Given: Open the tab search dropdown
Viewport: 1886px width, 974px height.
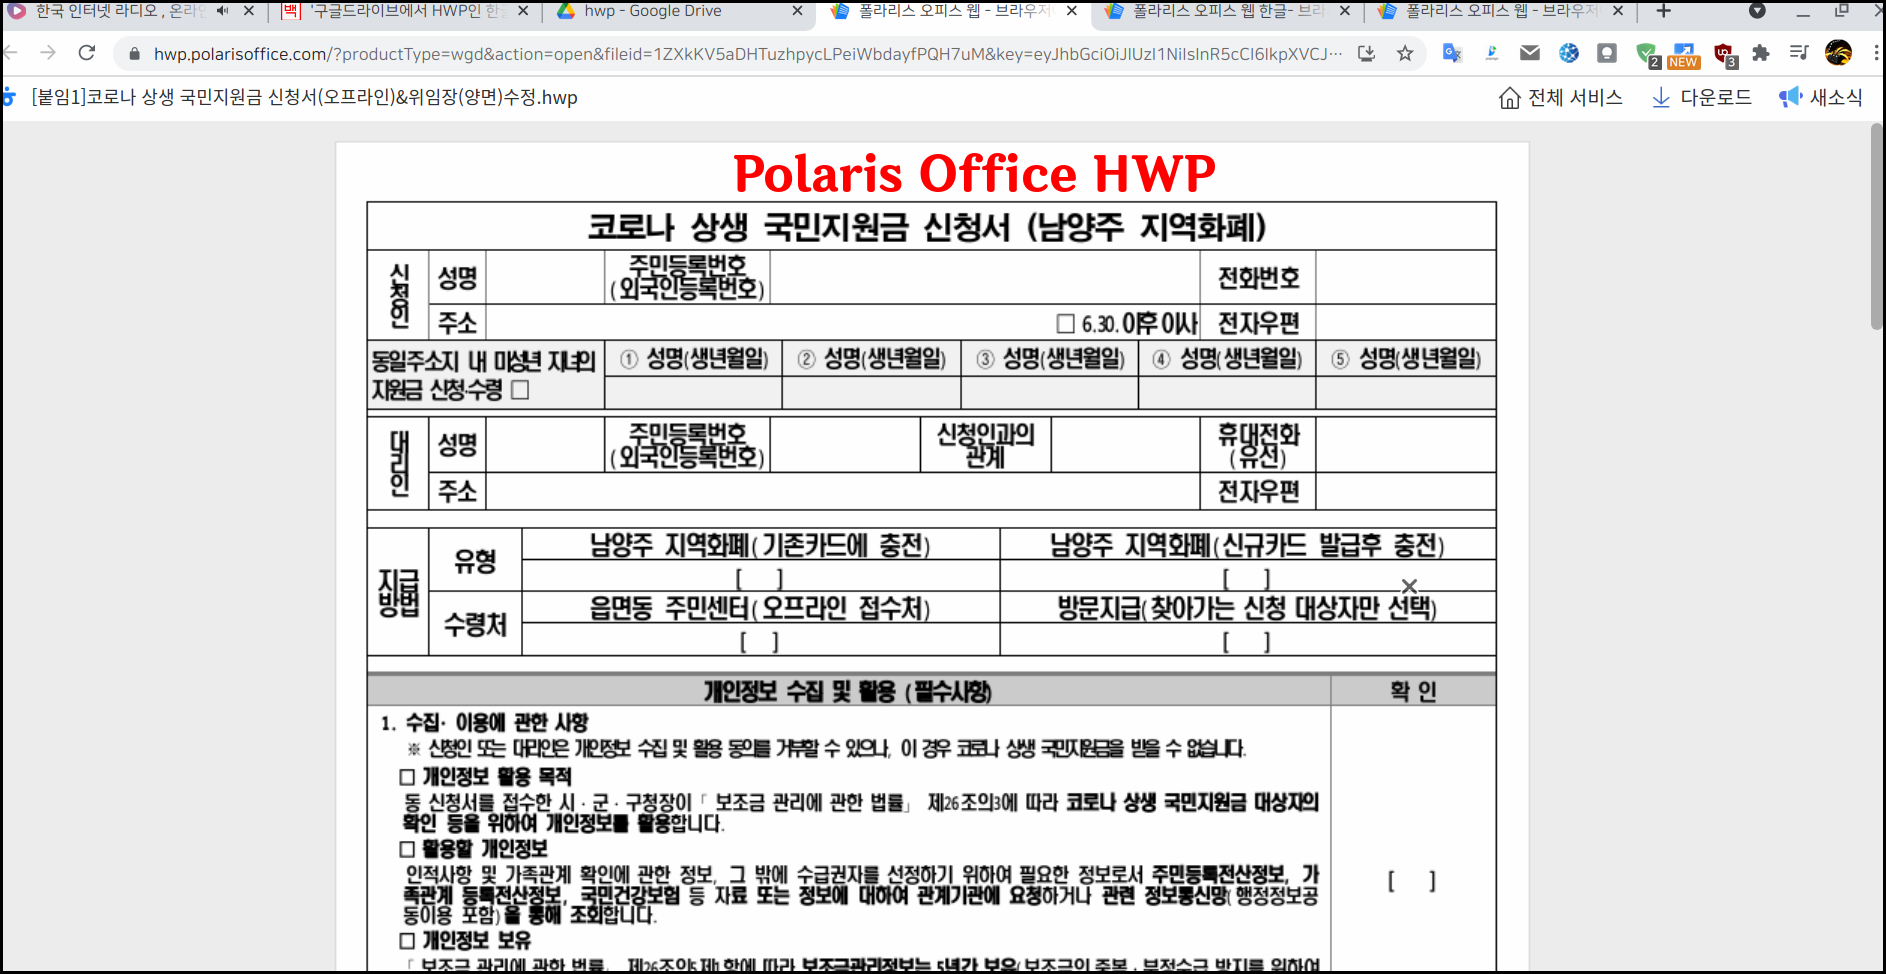Looking at the screenshot, I should click(x=1757, y=11).
